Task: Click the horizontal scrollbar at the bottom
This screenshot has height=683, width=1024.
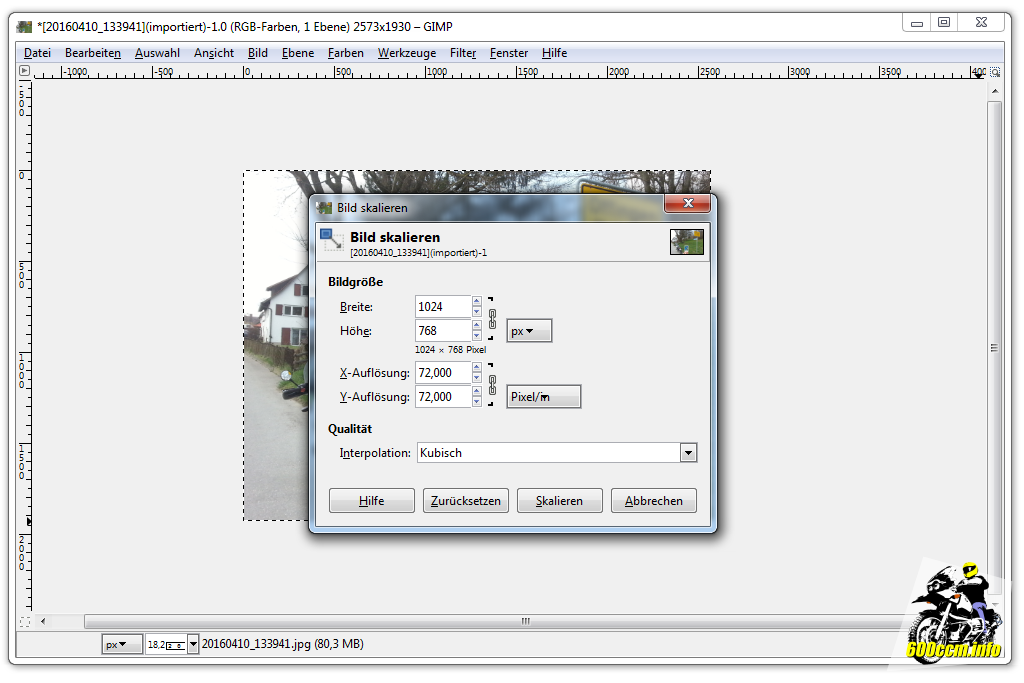Action: click(525, 621)
